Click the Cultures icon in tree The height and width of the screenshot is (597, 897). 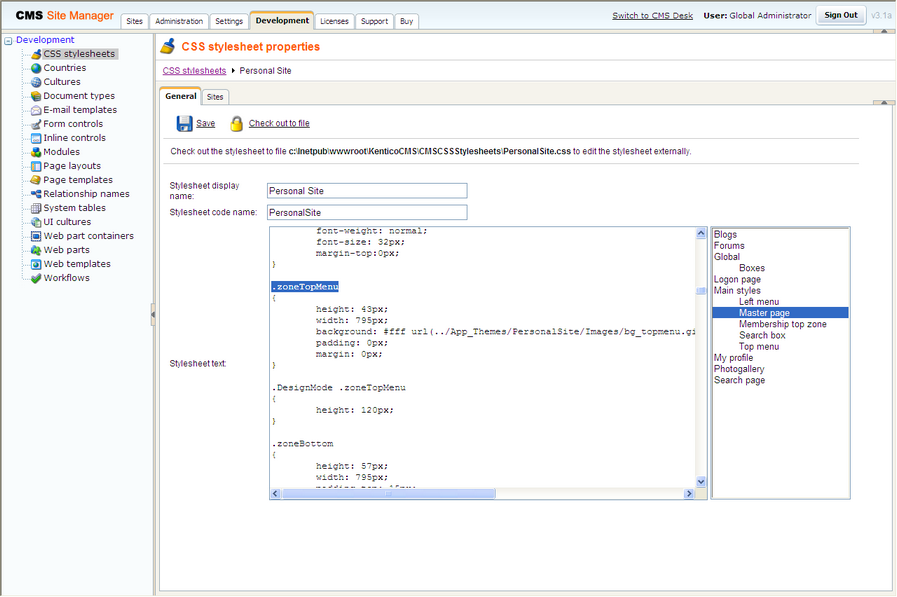tap(36, 82)
